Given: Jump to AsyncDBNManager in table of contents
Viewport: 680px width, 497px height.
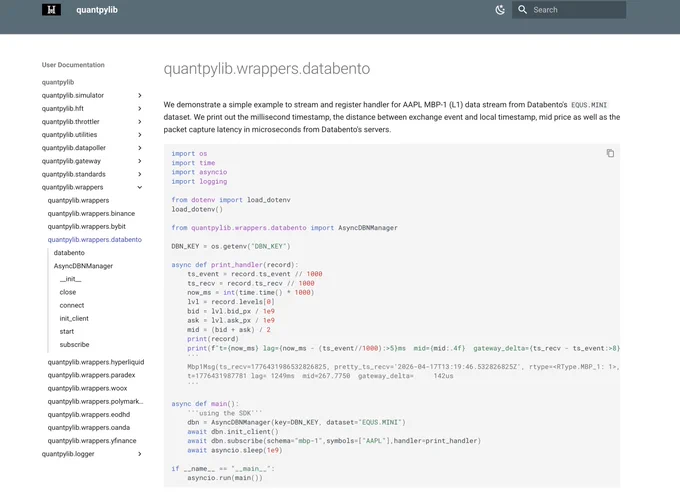Looking at the screenshot, I should click(x=83, y=266).
